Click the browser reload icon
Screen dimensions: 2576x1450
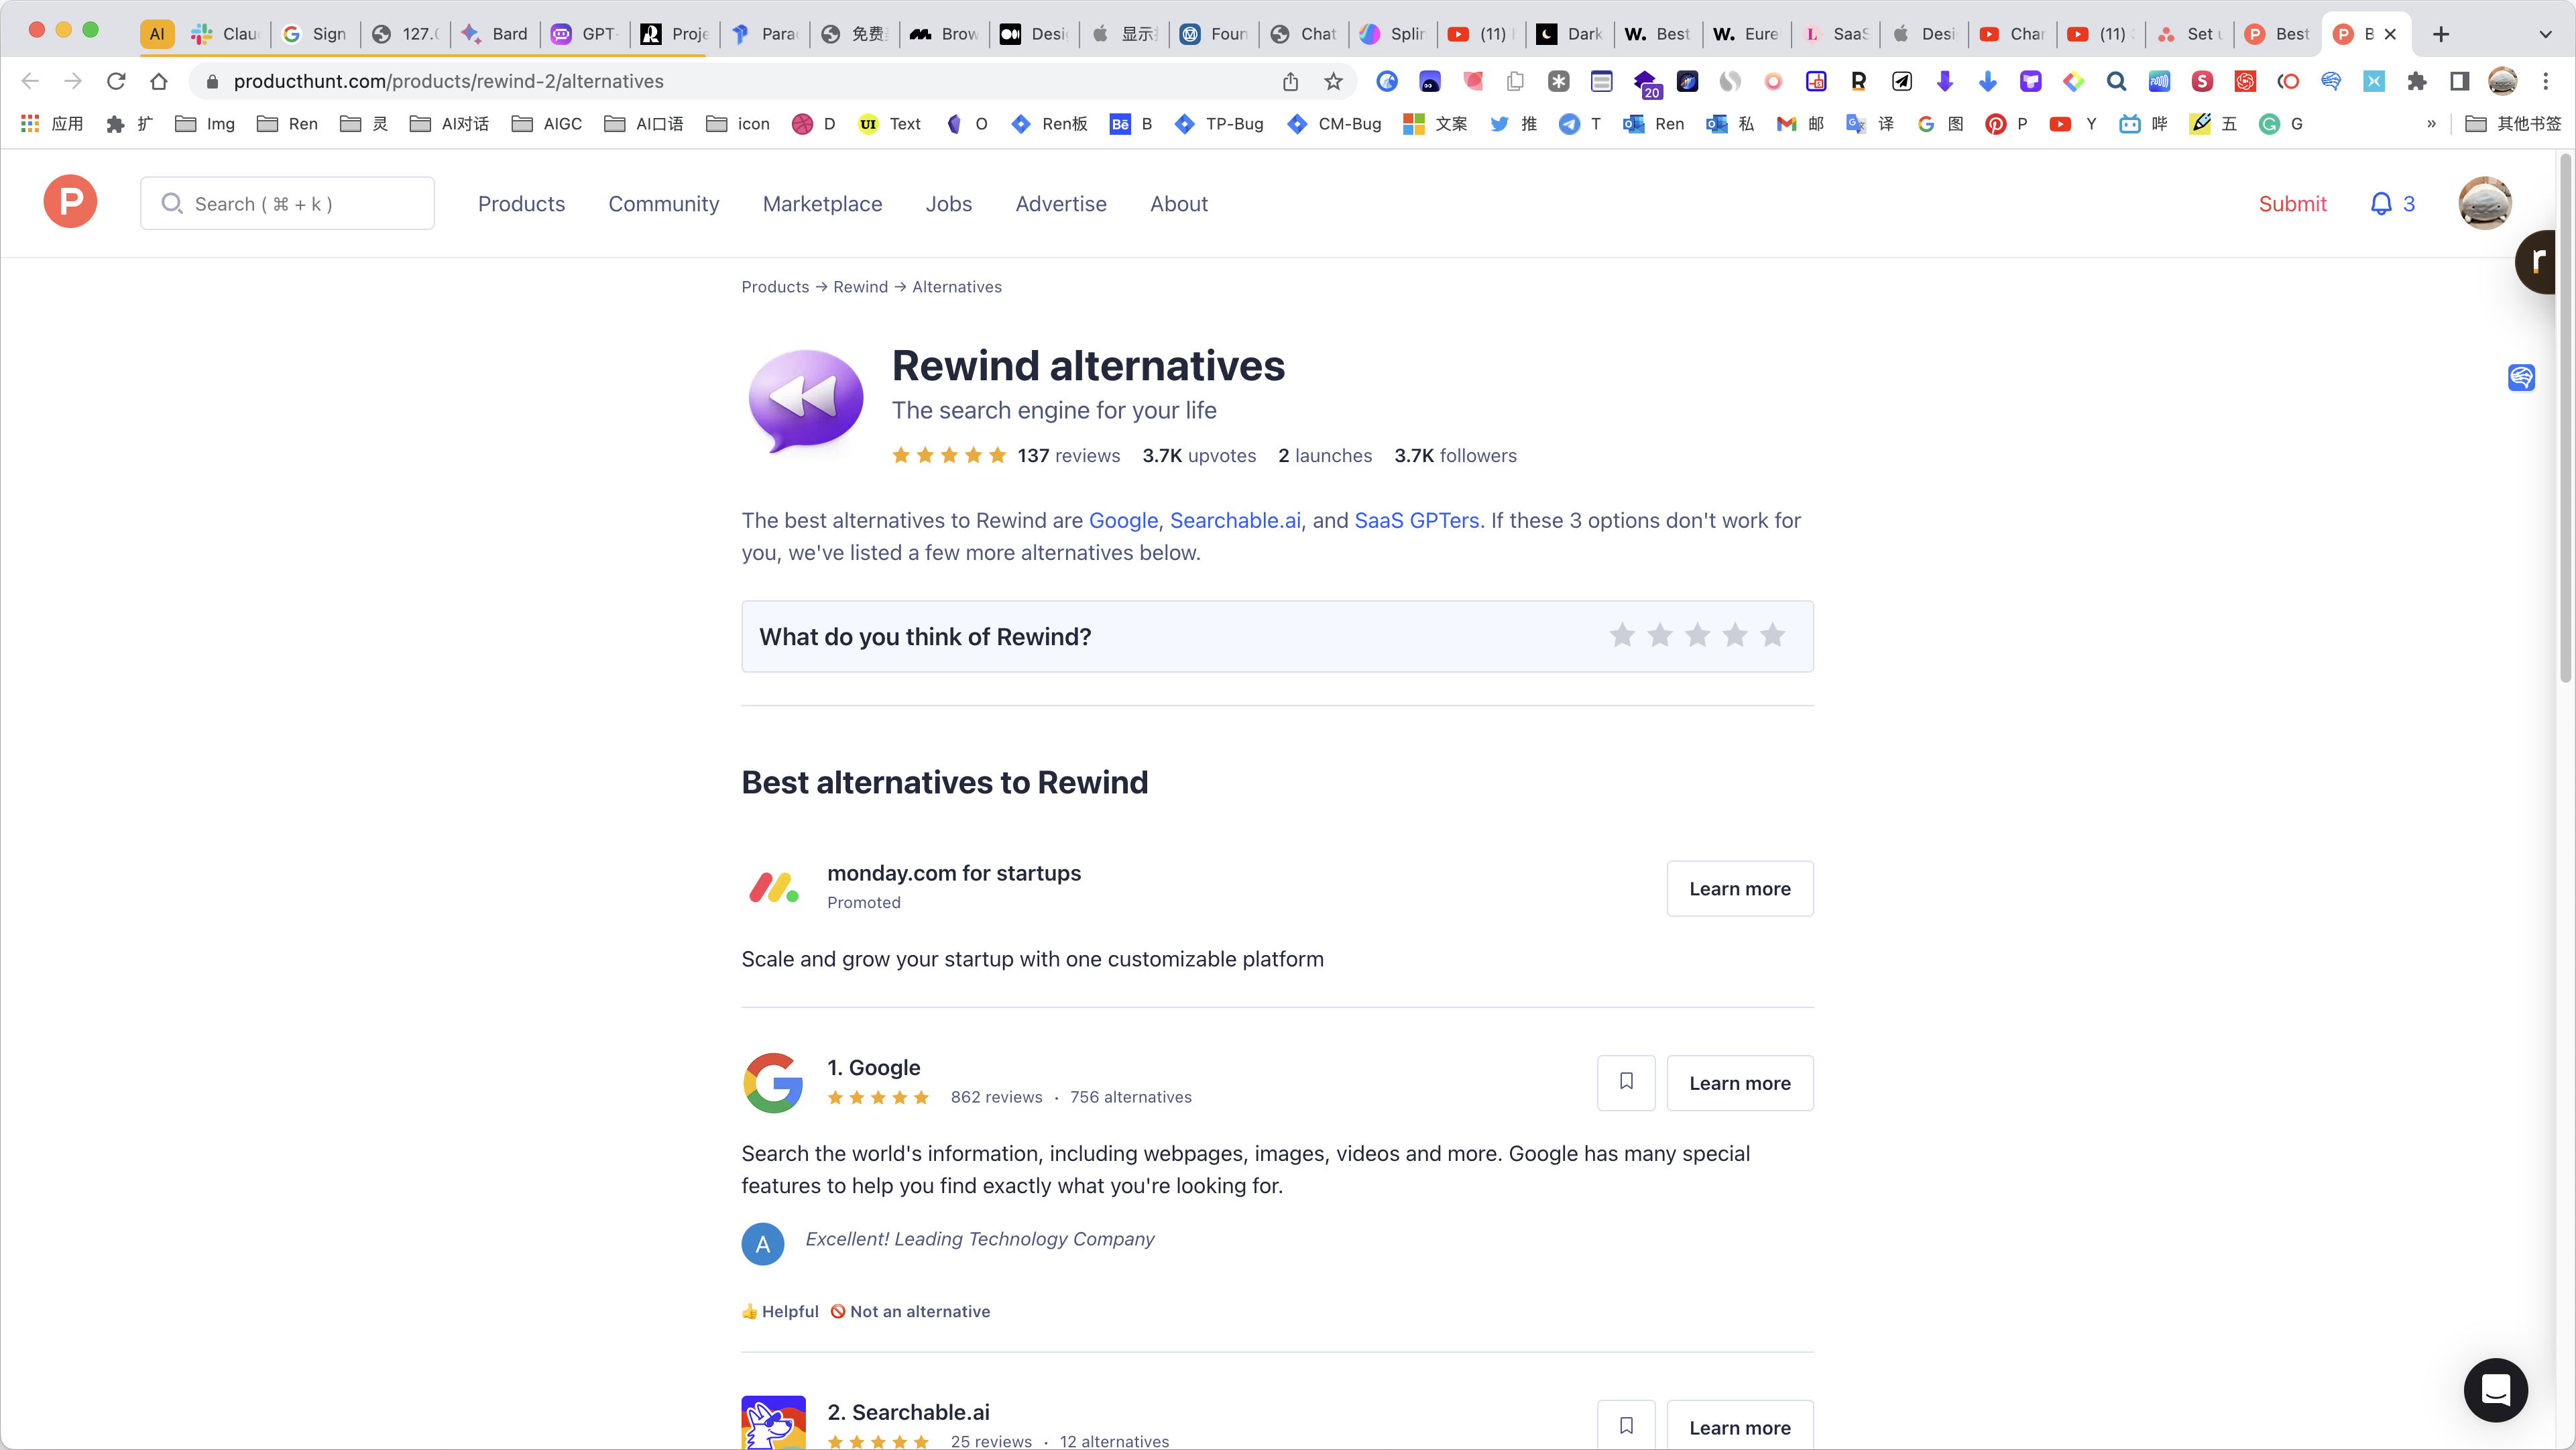click(116, 82)
